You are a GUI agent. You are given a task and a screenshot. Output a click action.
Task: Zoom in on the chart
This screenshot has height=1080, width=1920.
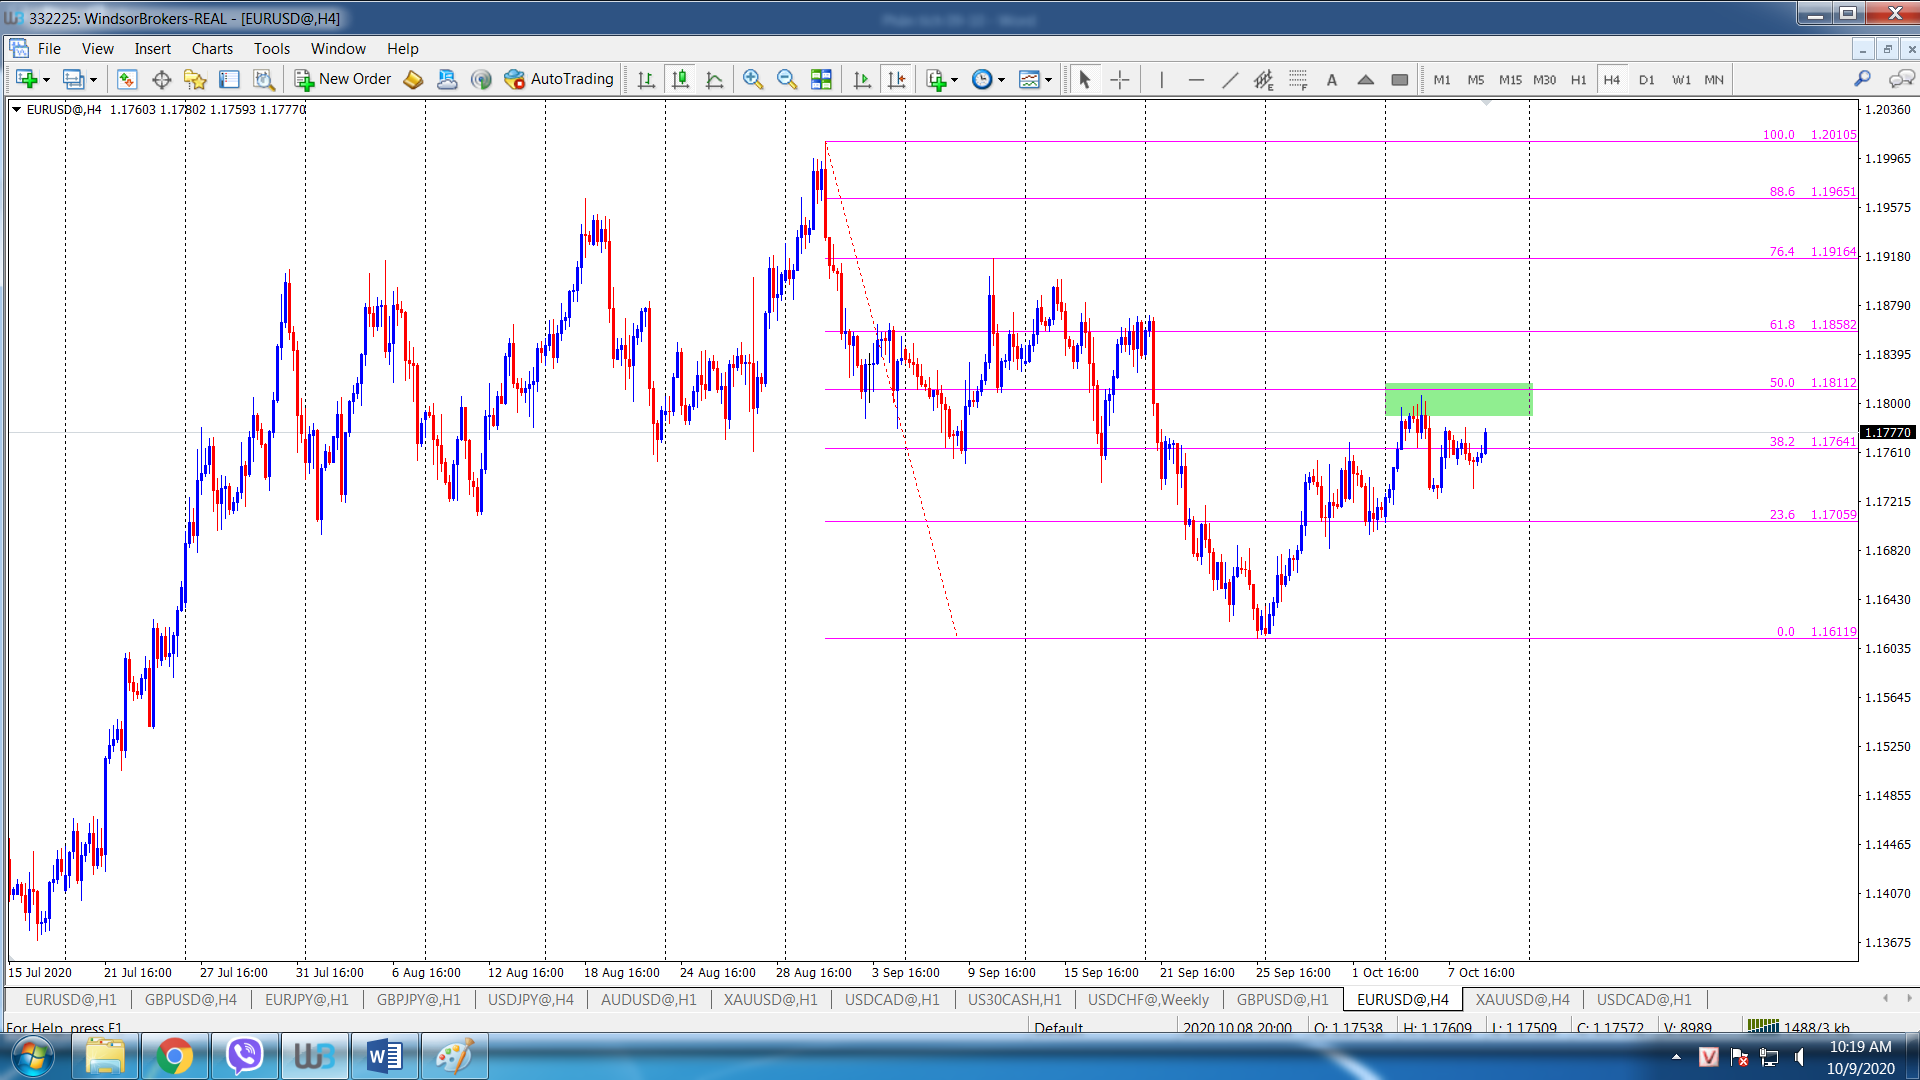[753, 79]
